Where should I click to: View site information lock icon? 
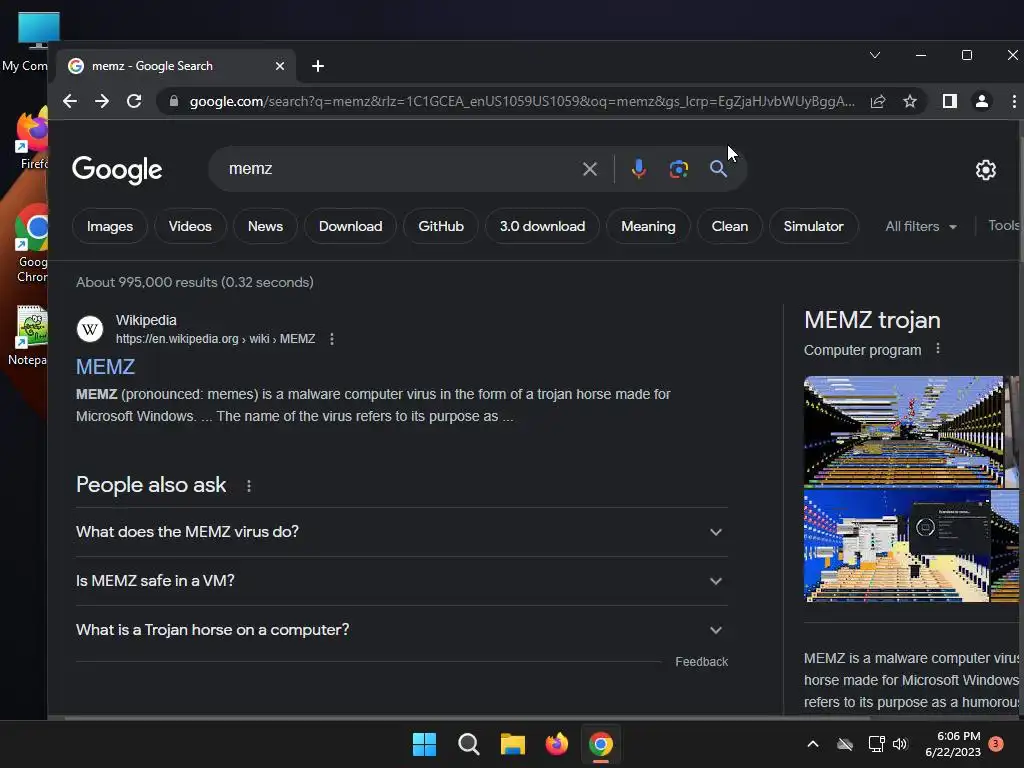[x=173, y=101]
